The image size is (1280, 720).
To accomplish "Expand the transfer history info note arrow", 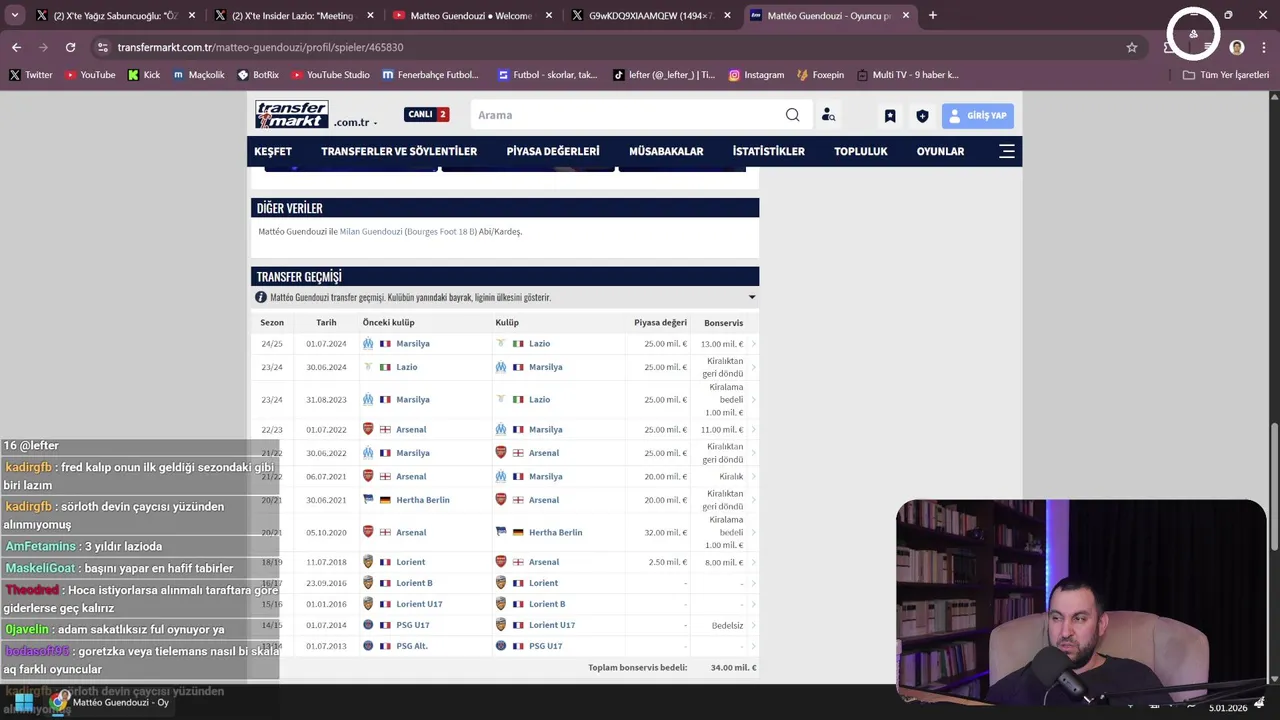I will pos(752,297).
